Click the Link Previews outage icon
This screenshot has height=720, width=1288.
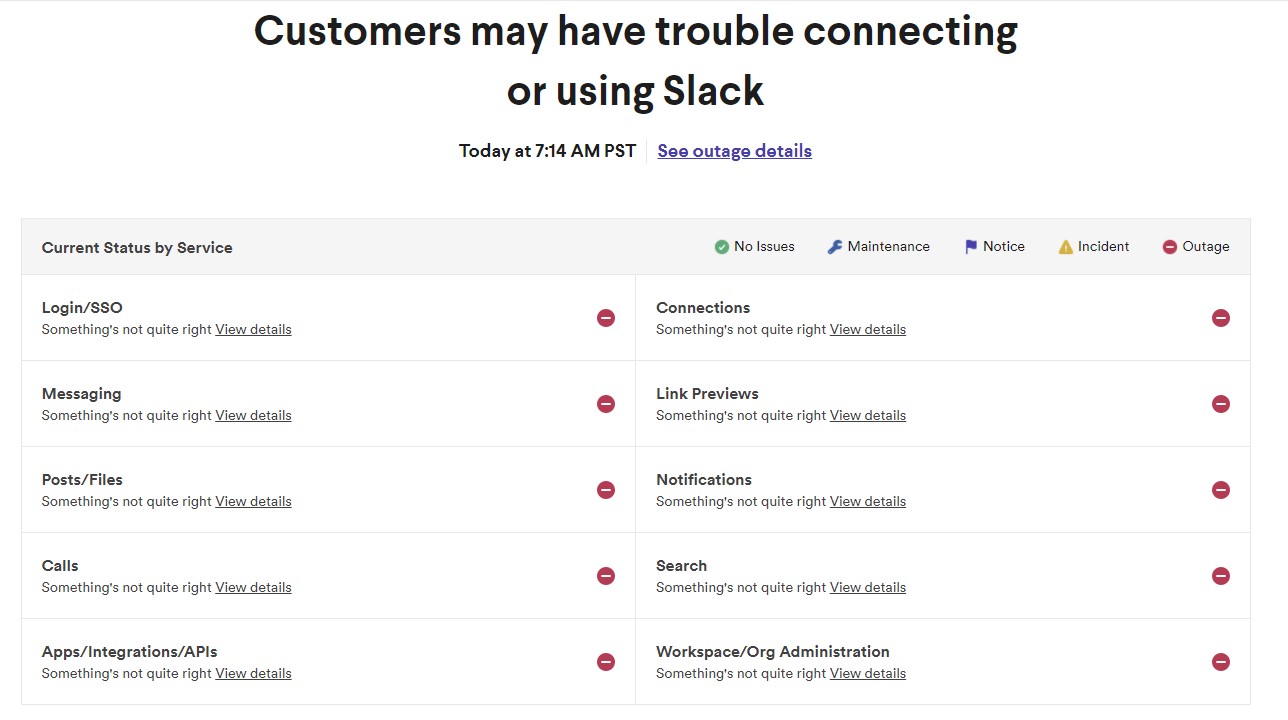coord(1221,404)
